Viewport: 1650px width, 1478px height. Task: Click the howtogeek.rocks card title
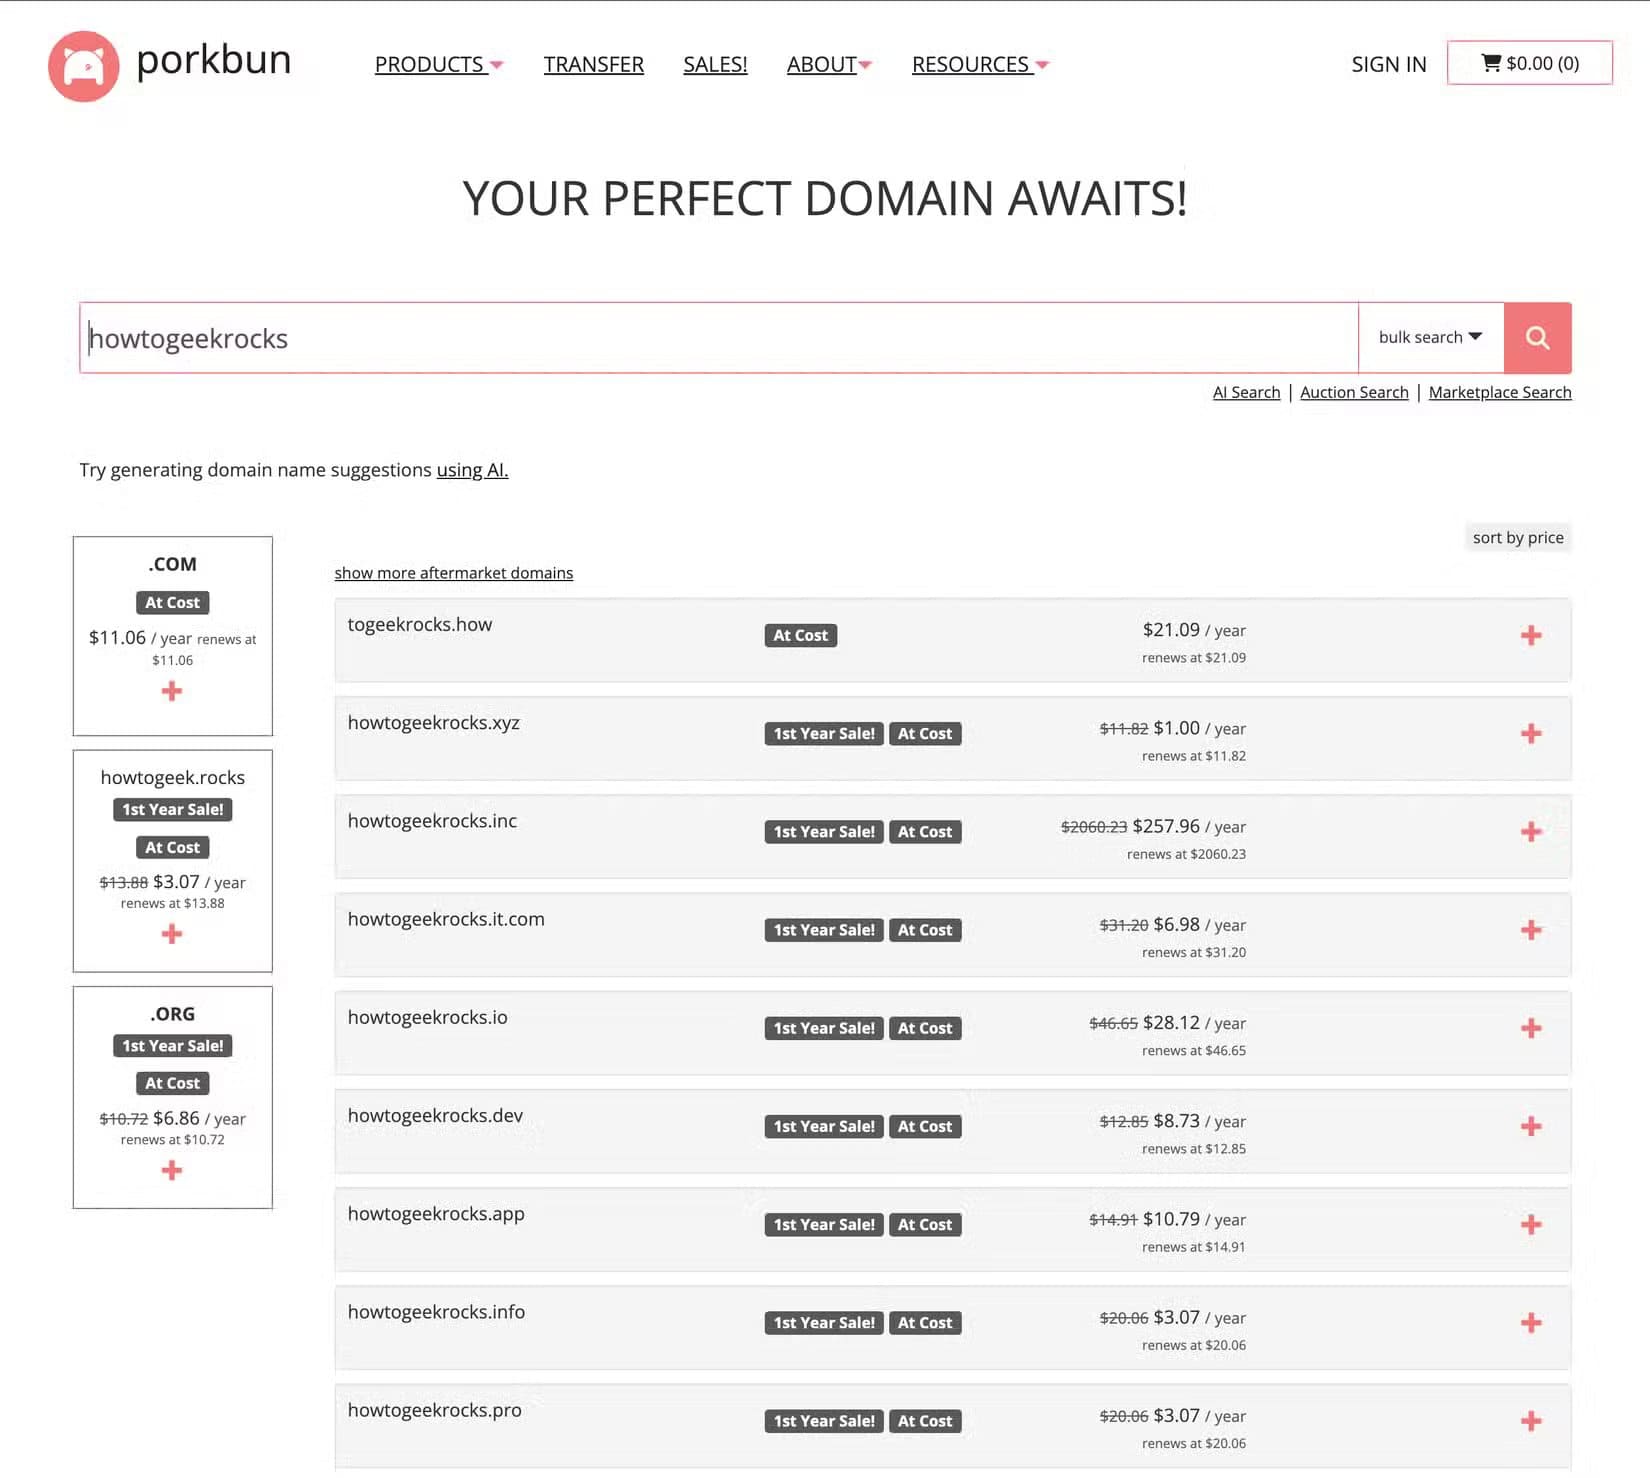click(173, 778)
